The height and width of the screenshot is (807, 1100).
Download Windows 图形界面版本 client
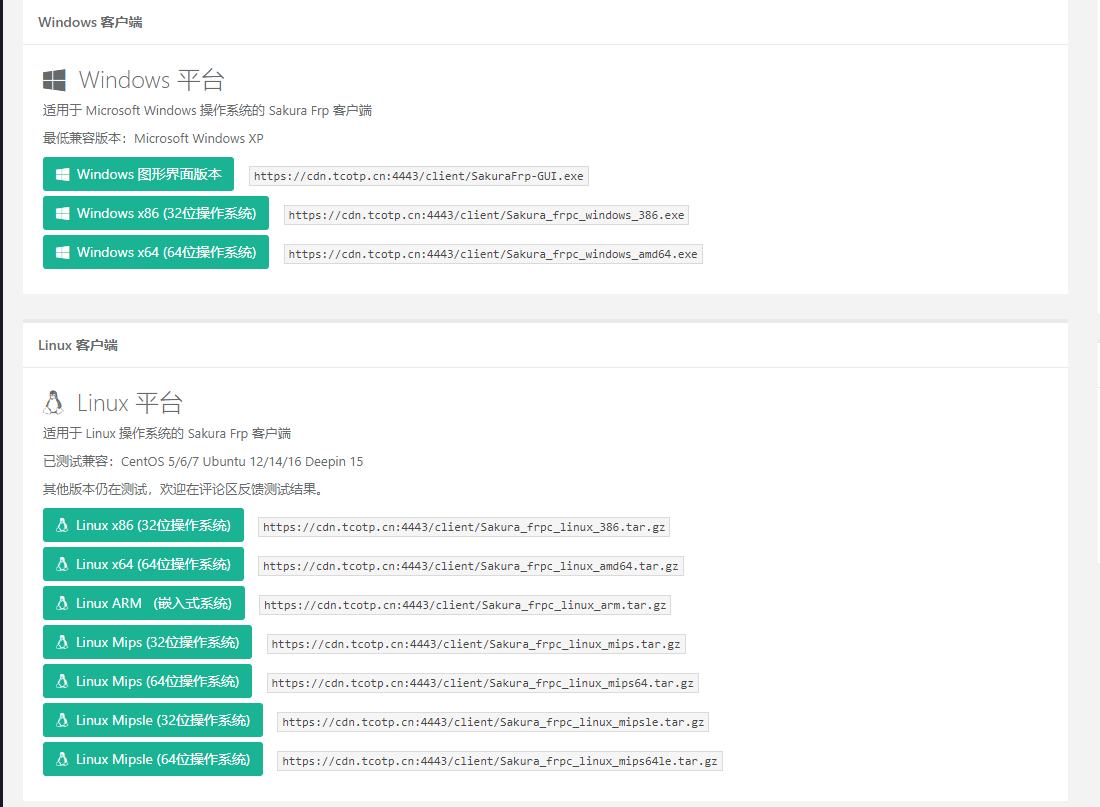pos(138,174)
